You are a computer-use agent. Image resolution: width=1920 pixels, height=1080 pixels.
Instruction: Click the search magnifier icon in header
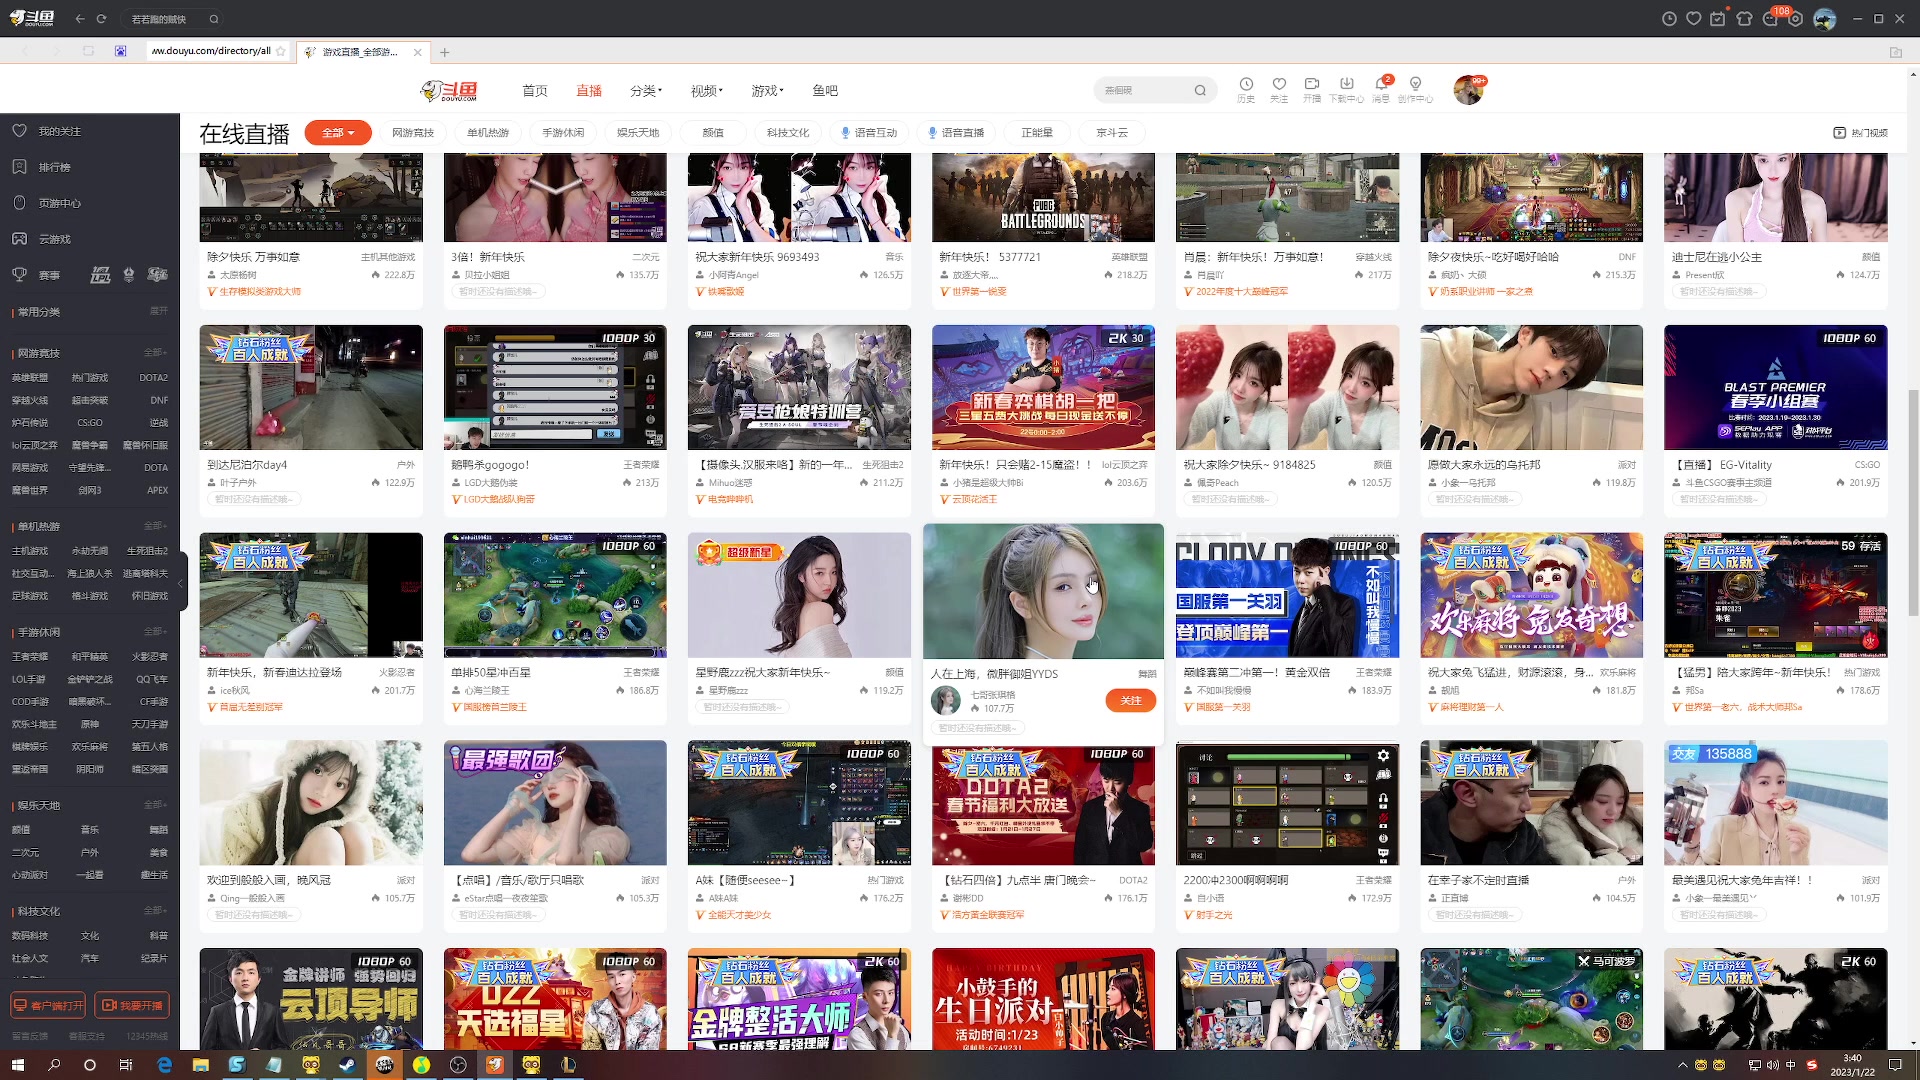click(1200, 91)
